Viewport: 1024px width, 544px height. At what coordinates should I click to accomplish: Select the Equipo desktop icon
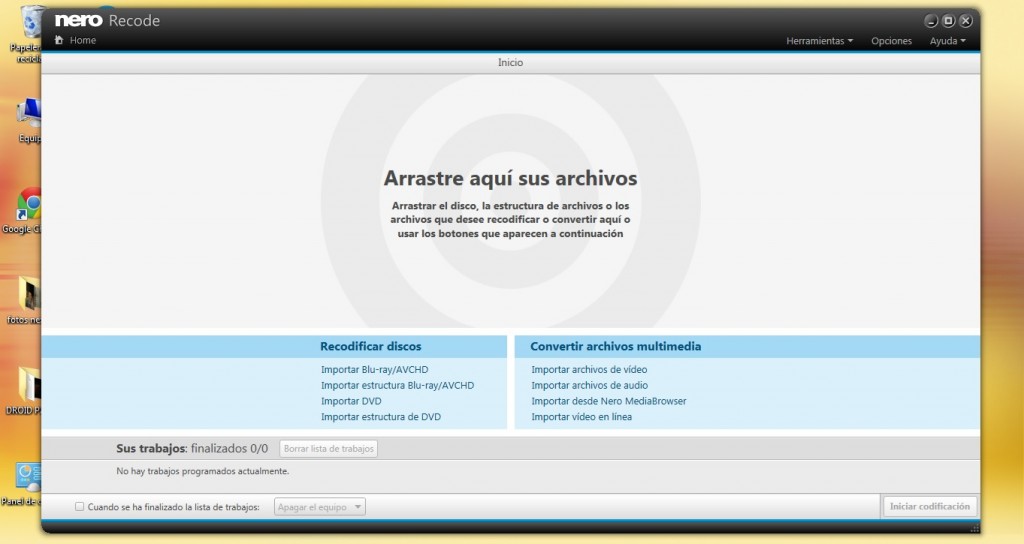30,115
